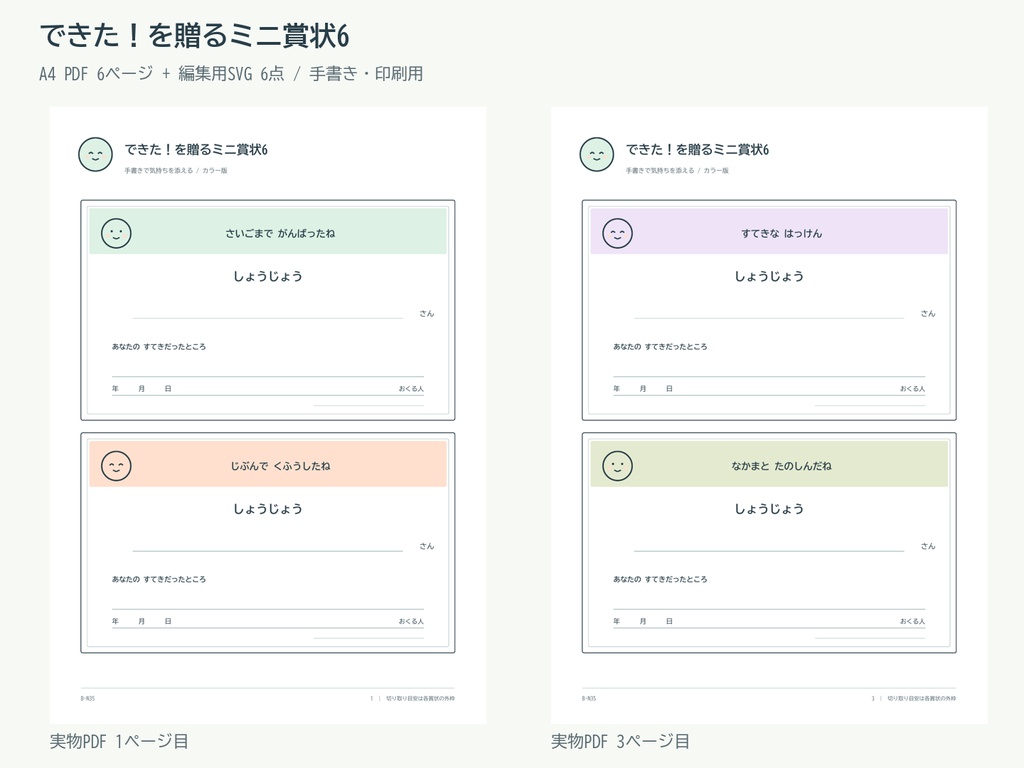Click smiley face in じぶんで くふうしたね banner
Viewport: 1024px width, 768px height.
116,466
